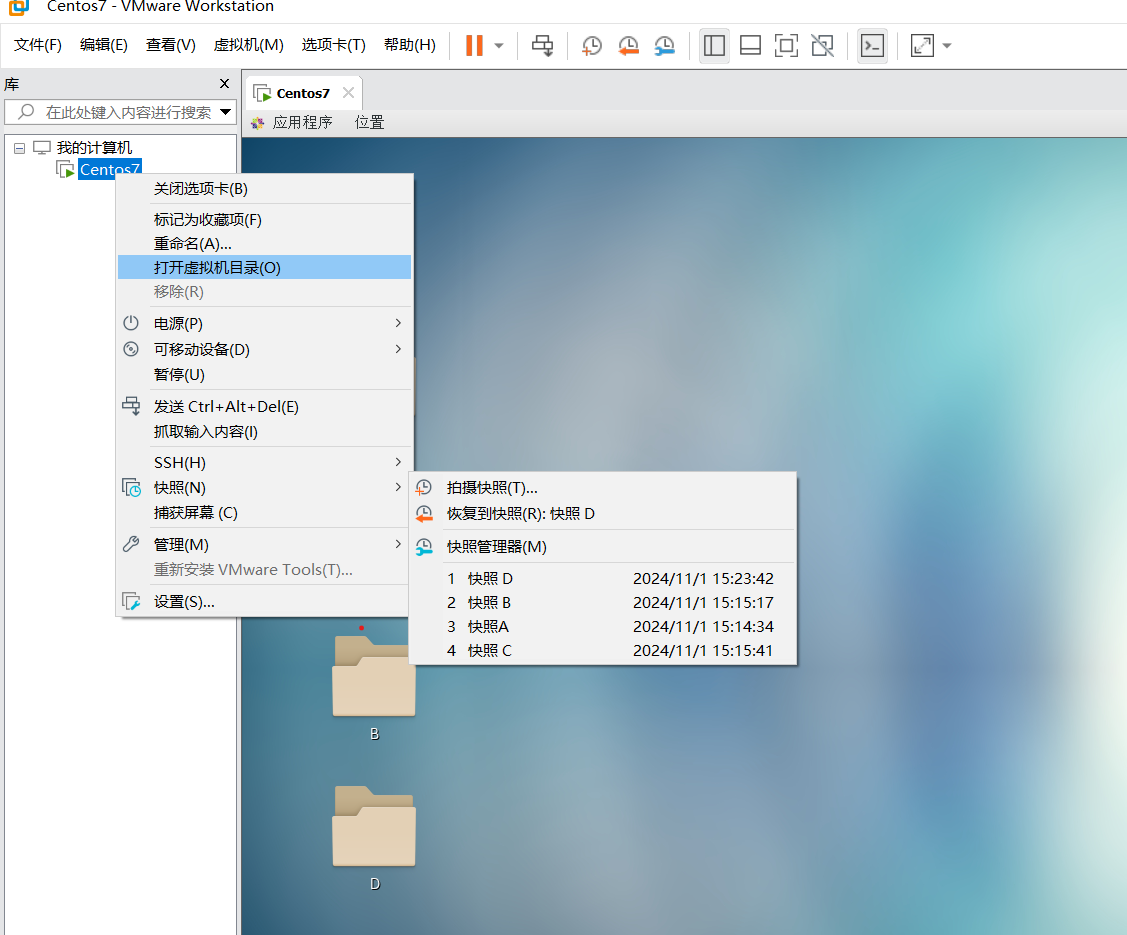Viewport: 1127px width, 935px height.
Task: Choose 暂停(U) in the context menu
Action: pos(264,374)
